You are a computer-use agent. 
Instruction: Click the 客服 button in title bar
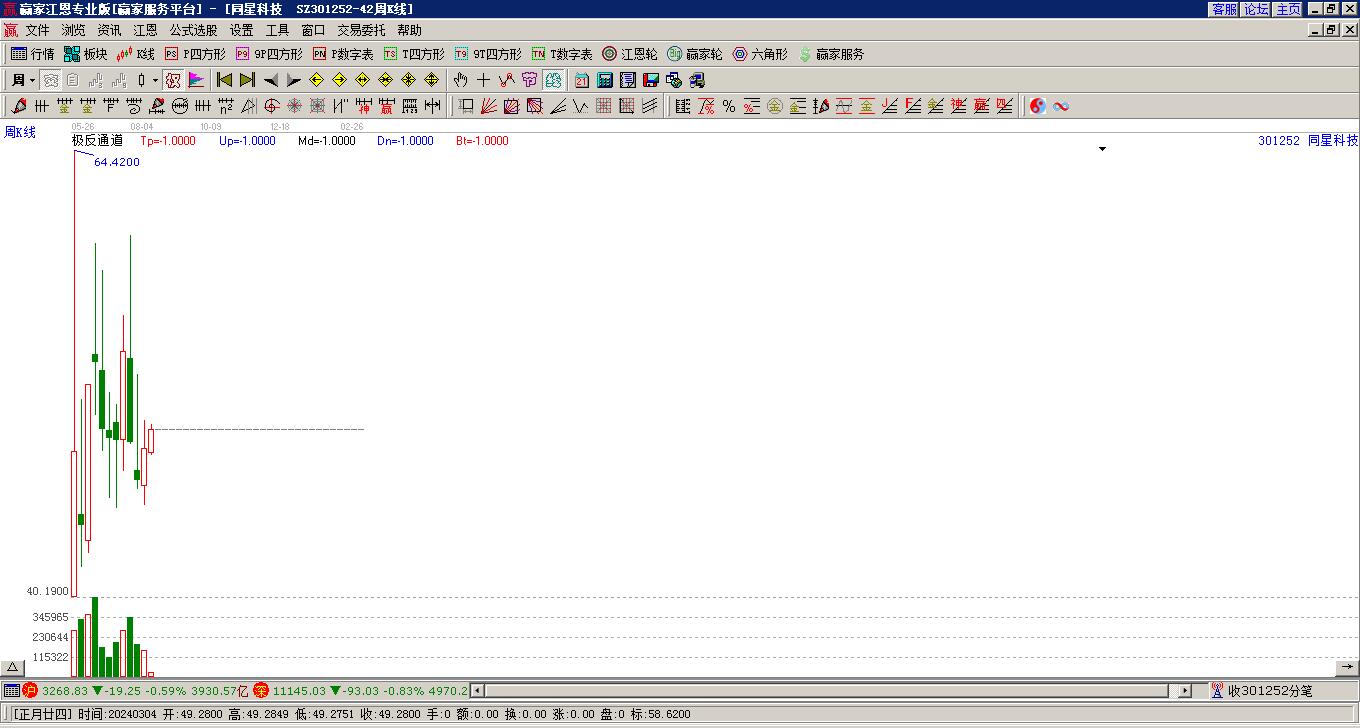click(x=1224, y=9)
